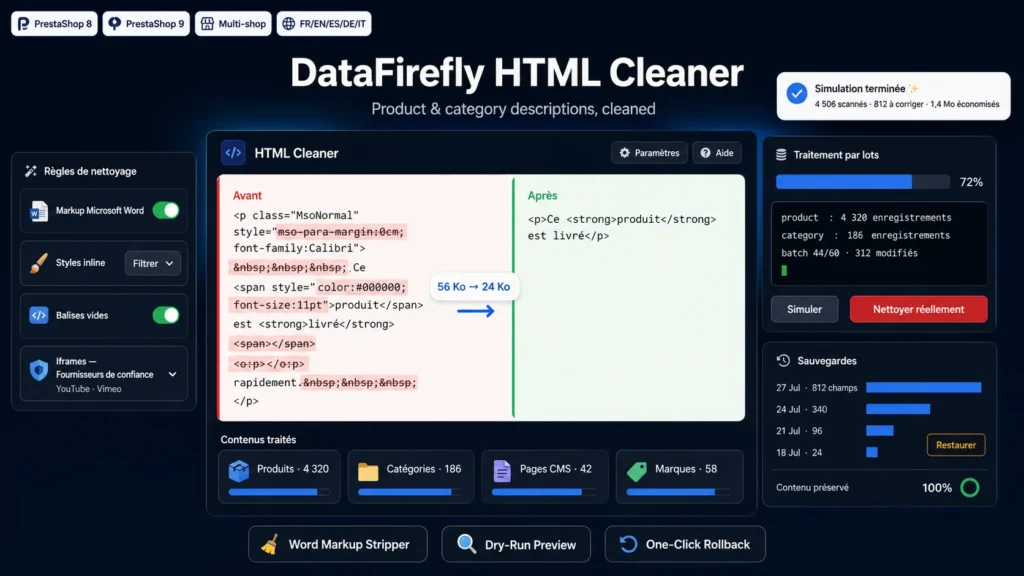Click the Marques tag icon

pos(637,470)
